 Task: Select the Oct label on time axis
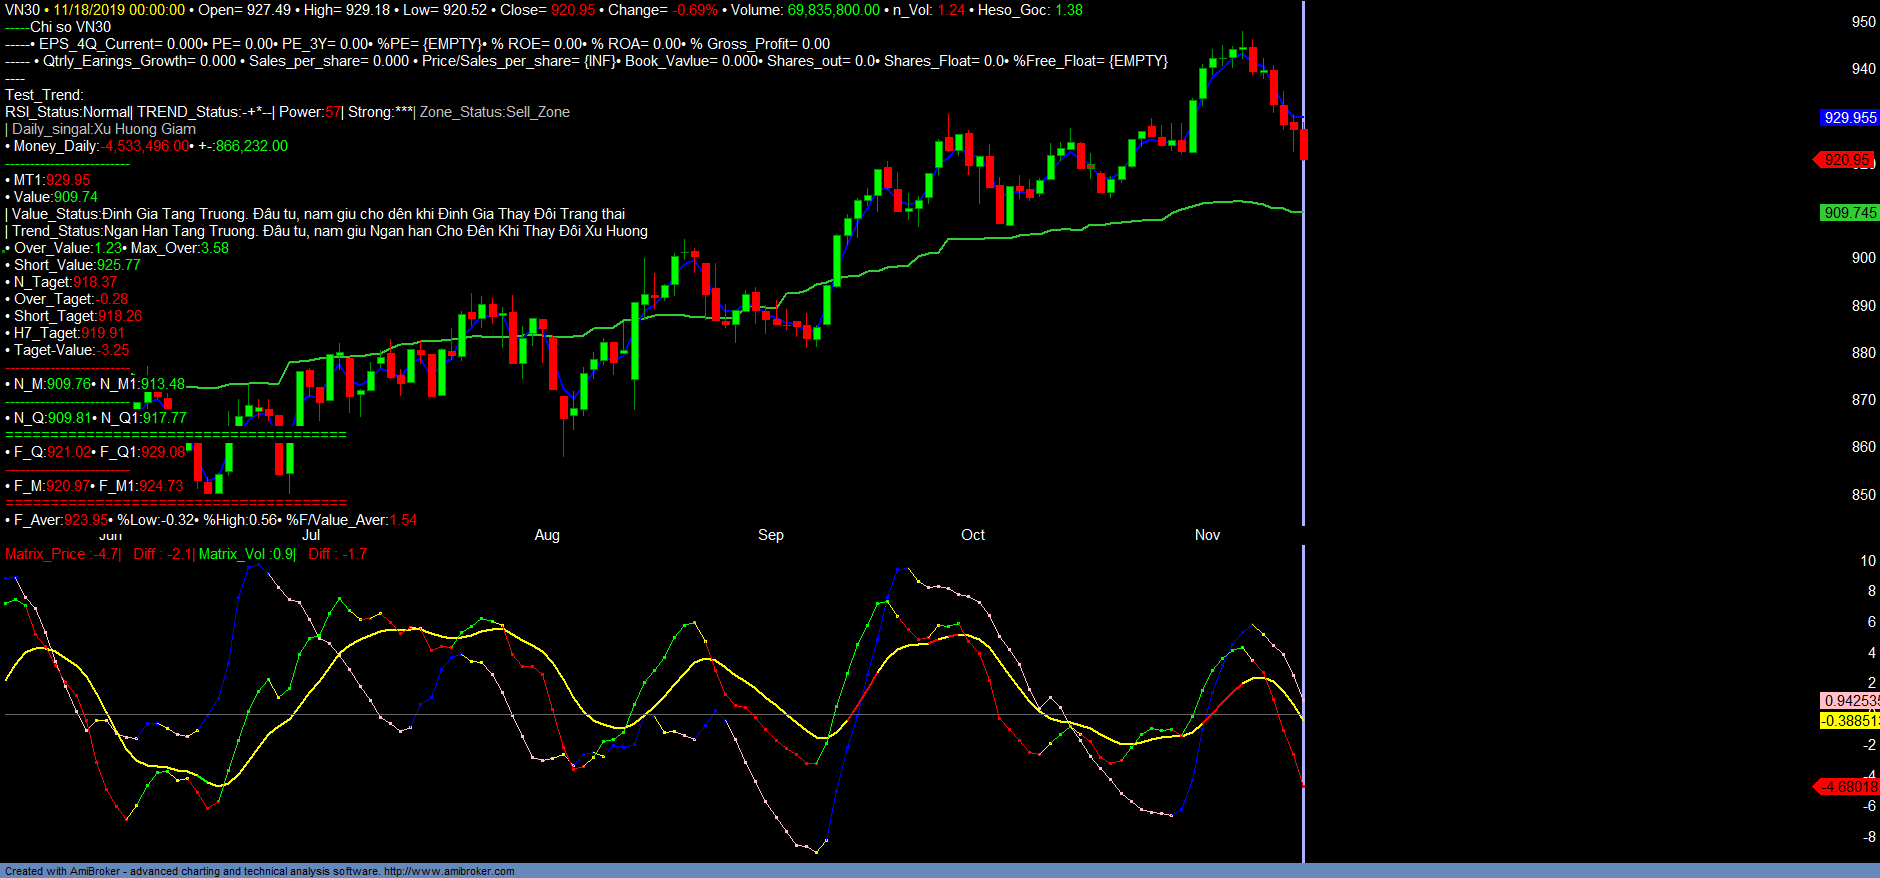click(973, 535)
